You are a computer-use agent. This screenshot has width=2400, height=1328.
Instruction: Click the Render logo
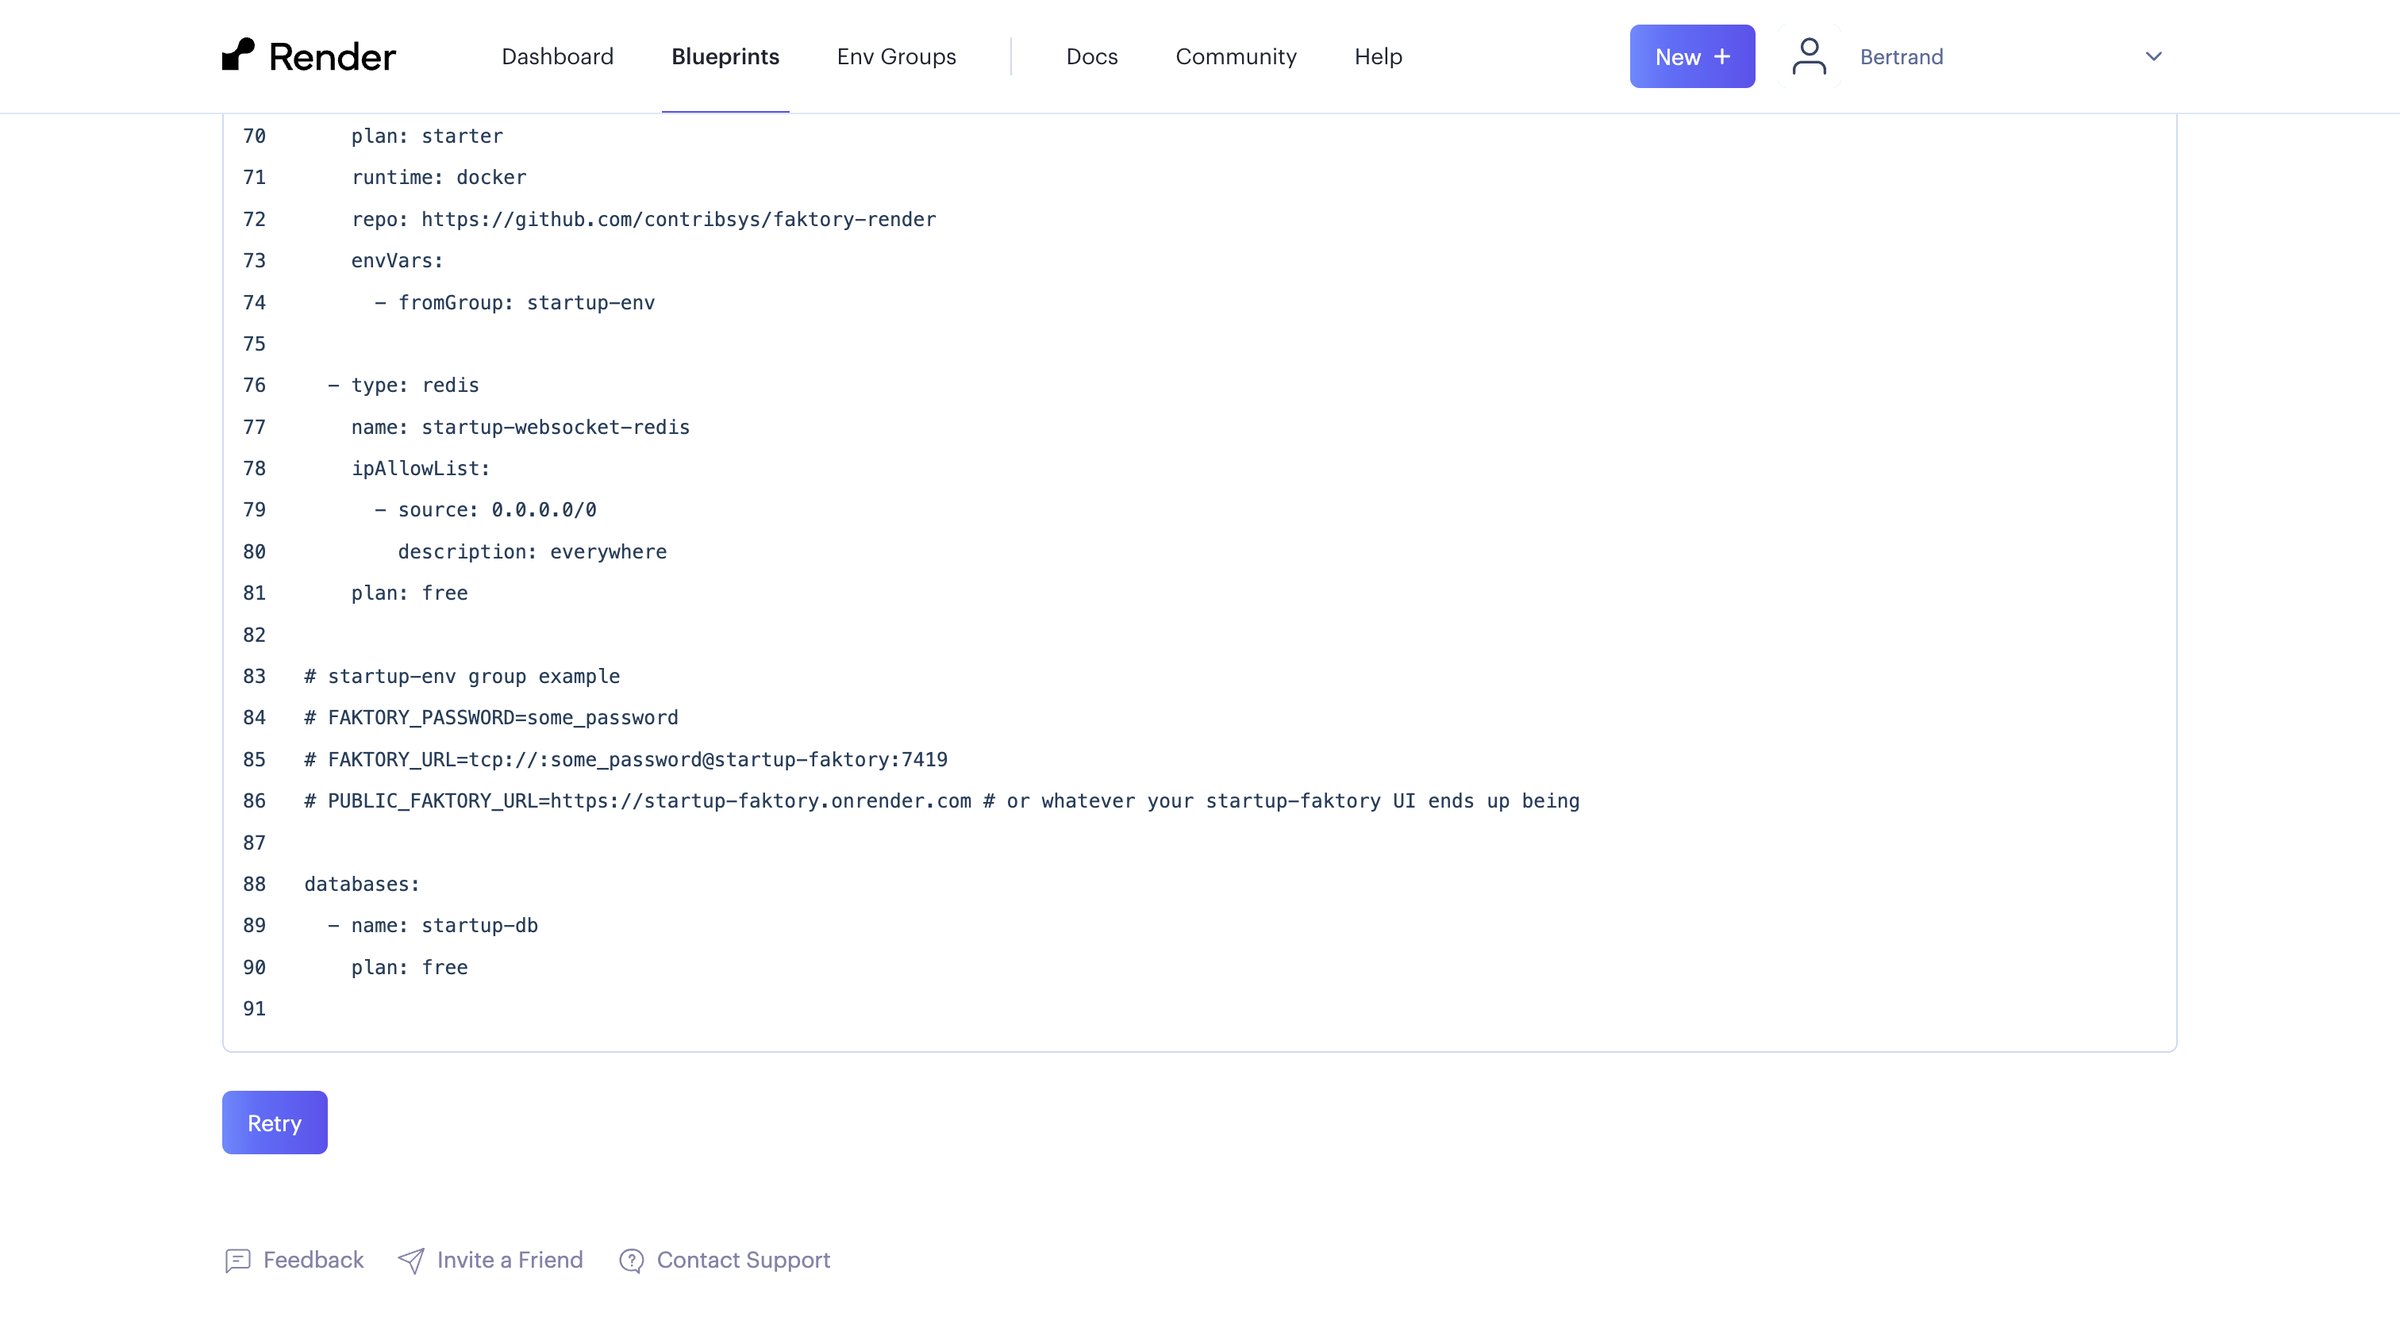[x=309, y=56]
